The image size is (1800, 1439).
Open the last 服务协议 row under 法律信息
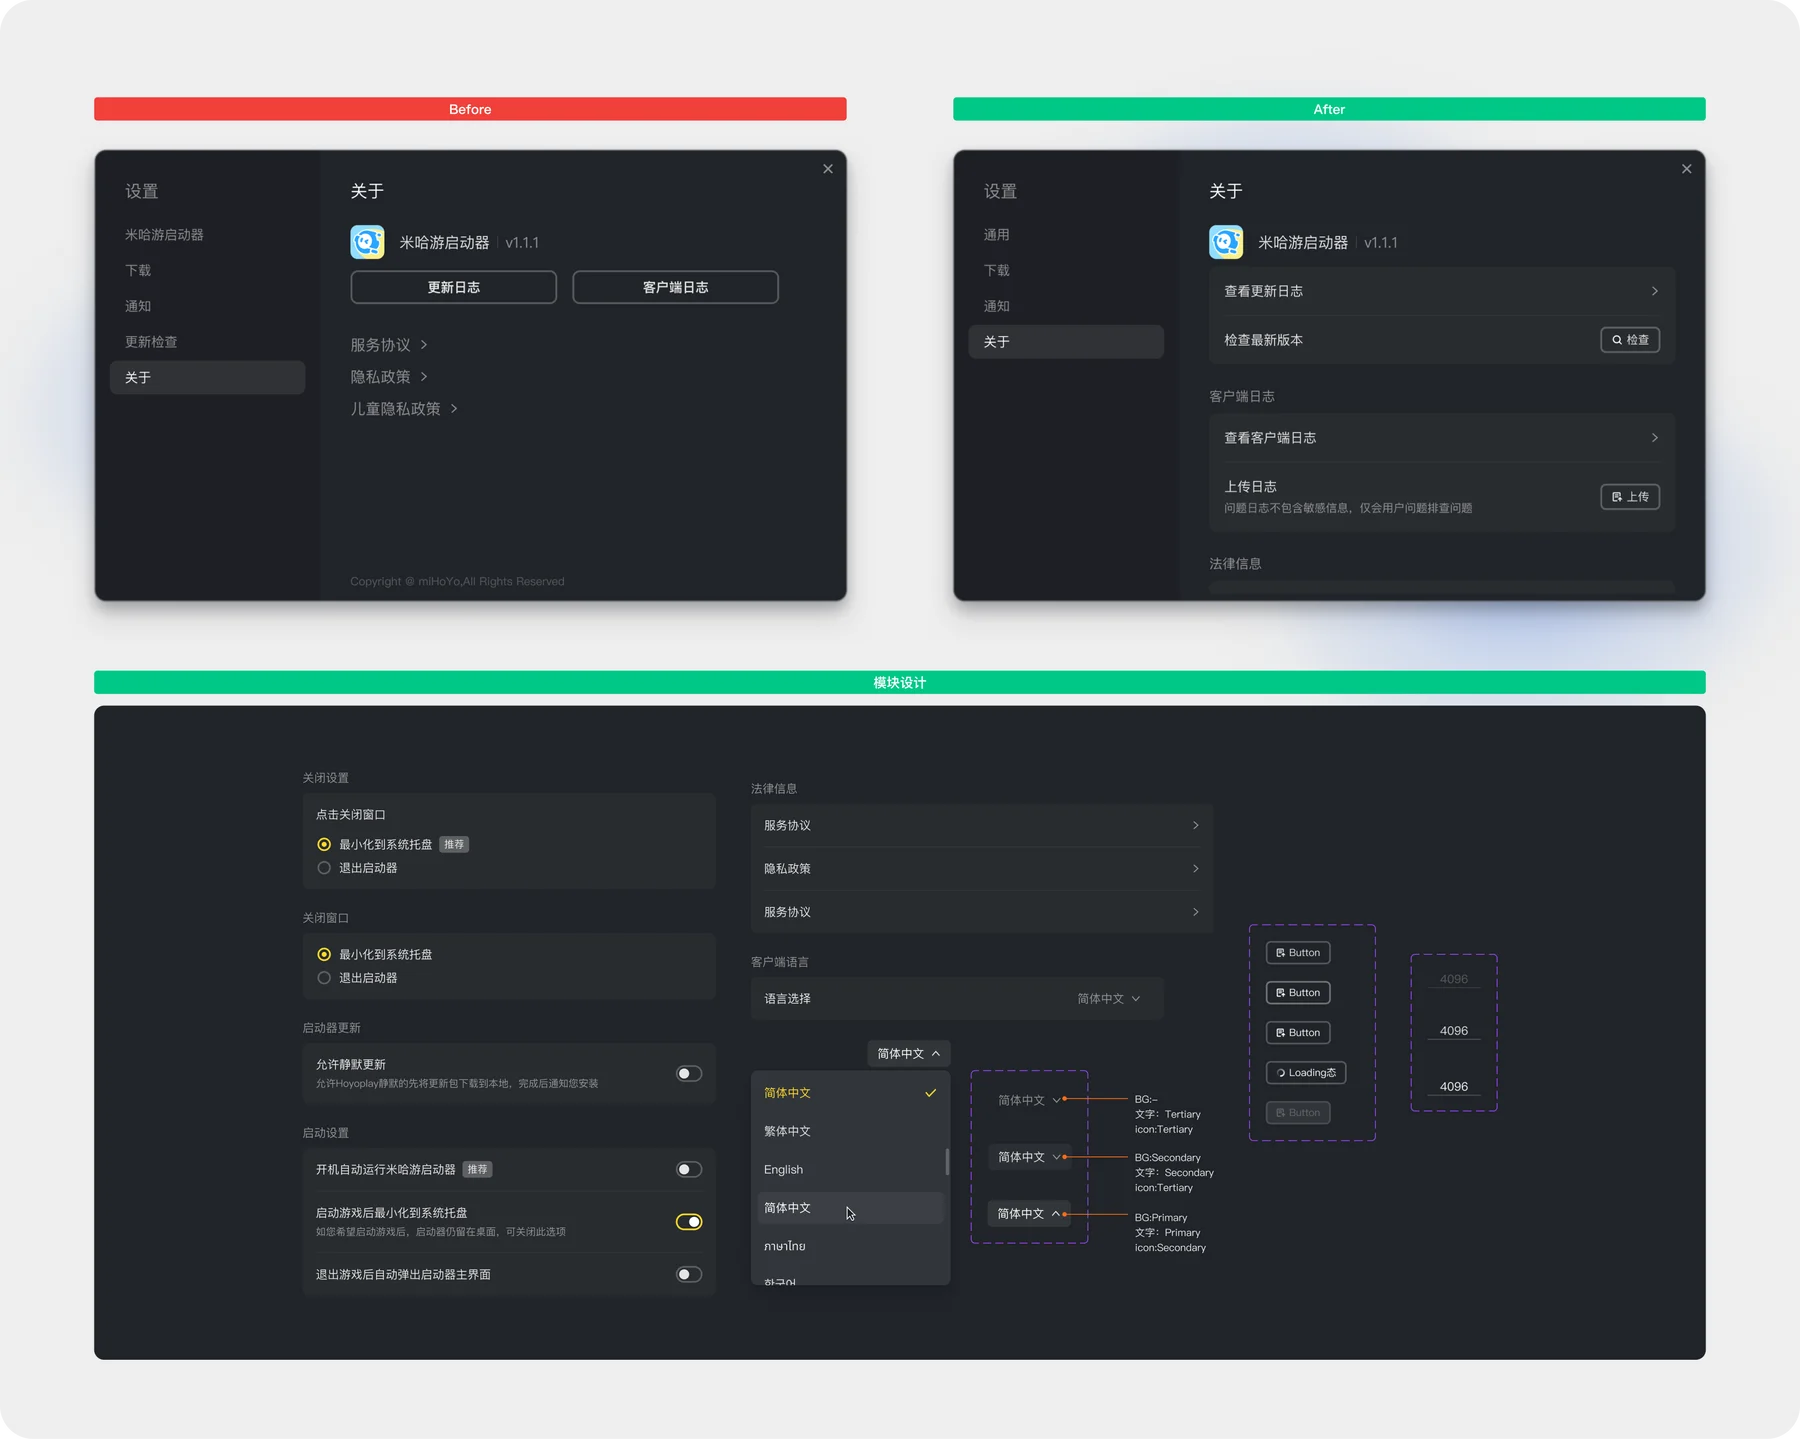[x=981, y=912]
